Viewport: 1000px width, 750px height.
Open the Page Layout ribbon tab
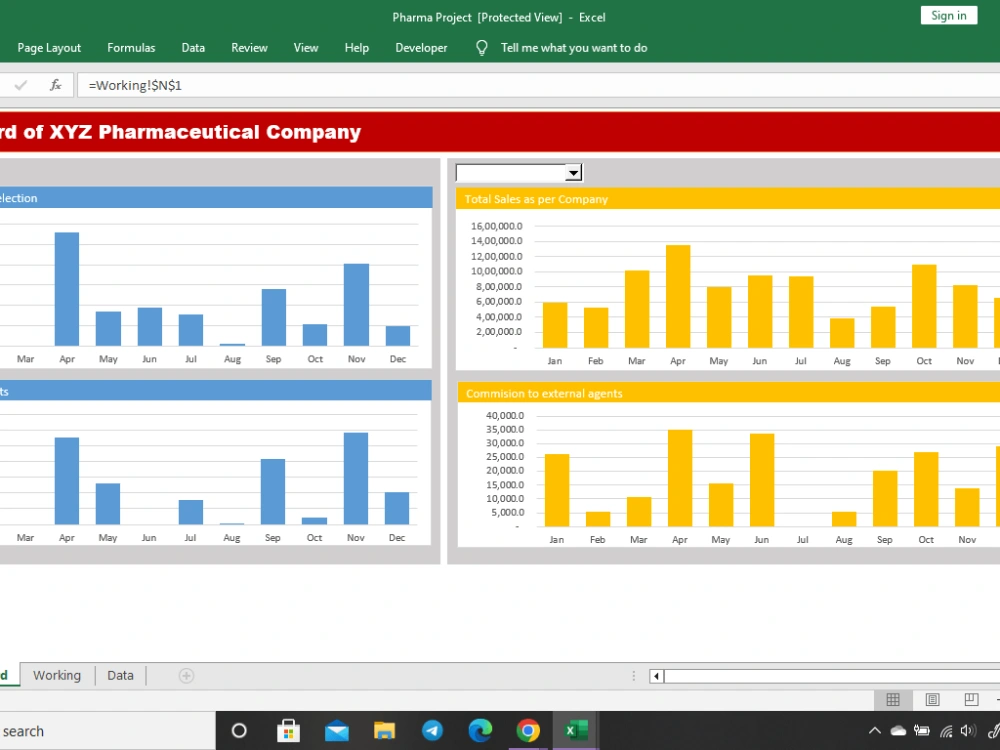[x=49, y=48]
